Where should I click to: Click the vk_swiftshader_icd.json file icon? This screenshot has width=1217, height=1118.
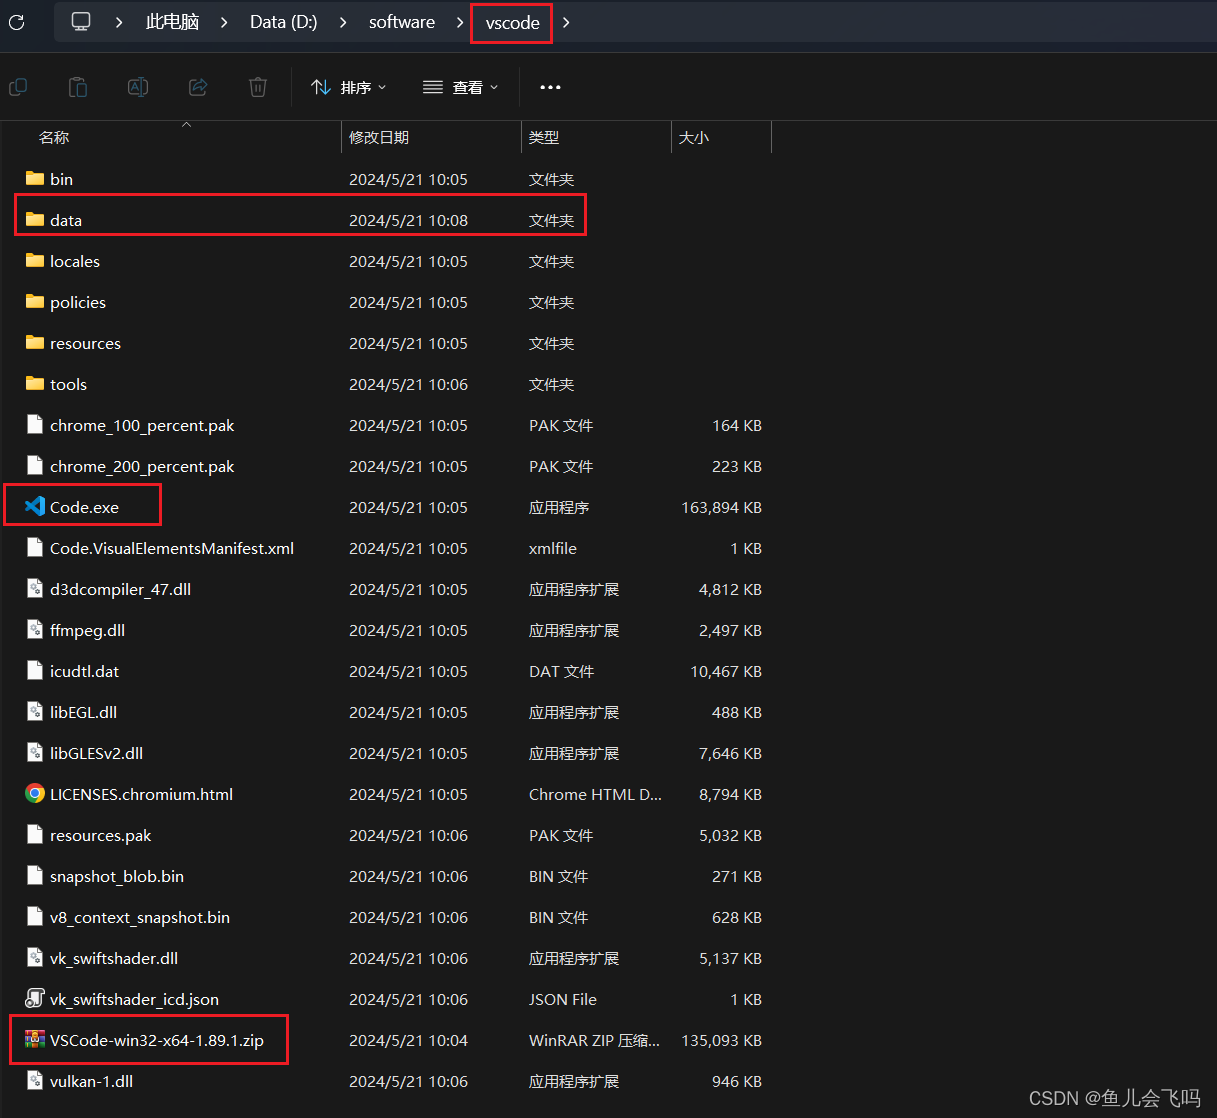pyautogui.click(x=35, y=998)
